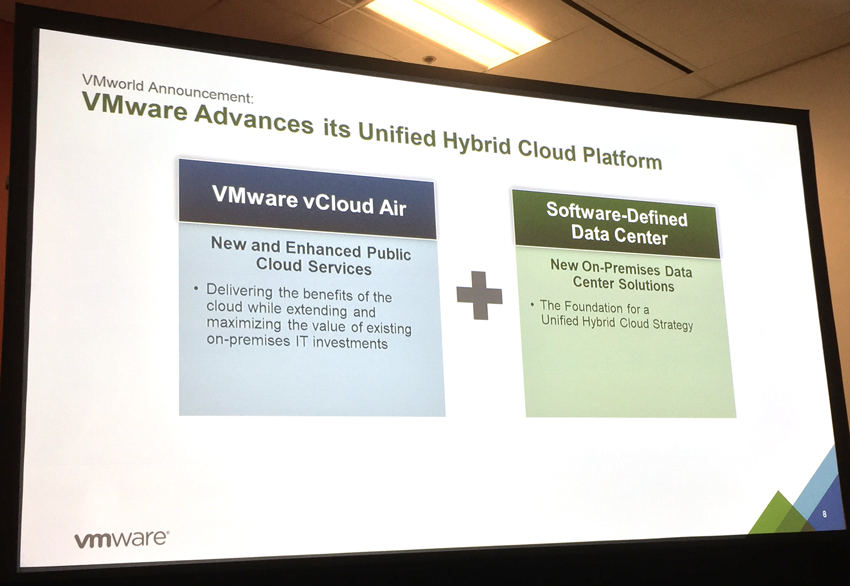Click the "Software-Defined Data Center" green header
This screenshot has height=586, width=850.
(x=616, y=224)
